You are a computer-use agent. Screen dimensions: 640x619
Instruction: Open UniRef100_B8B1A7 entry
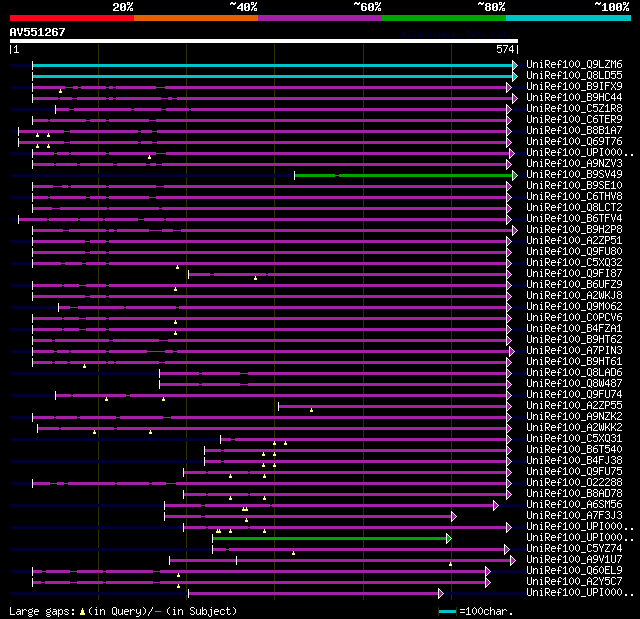[574, 131]
